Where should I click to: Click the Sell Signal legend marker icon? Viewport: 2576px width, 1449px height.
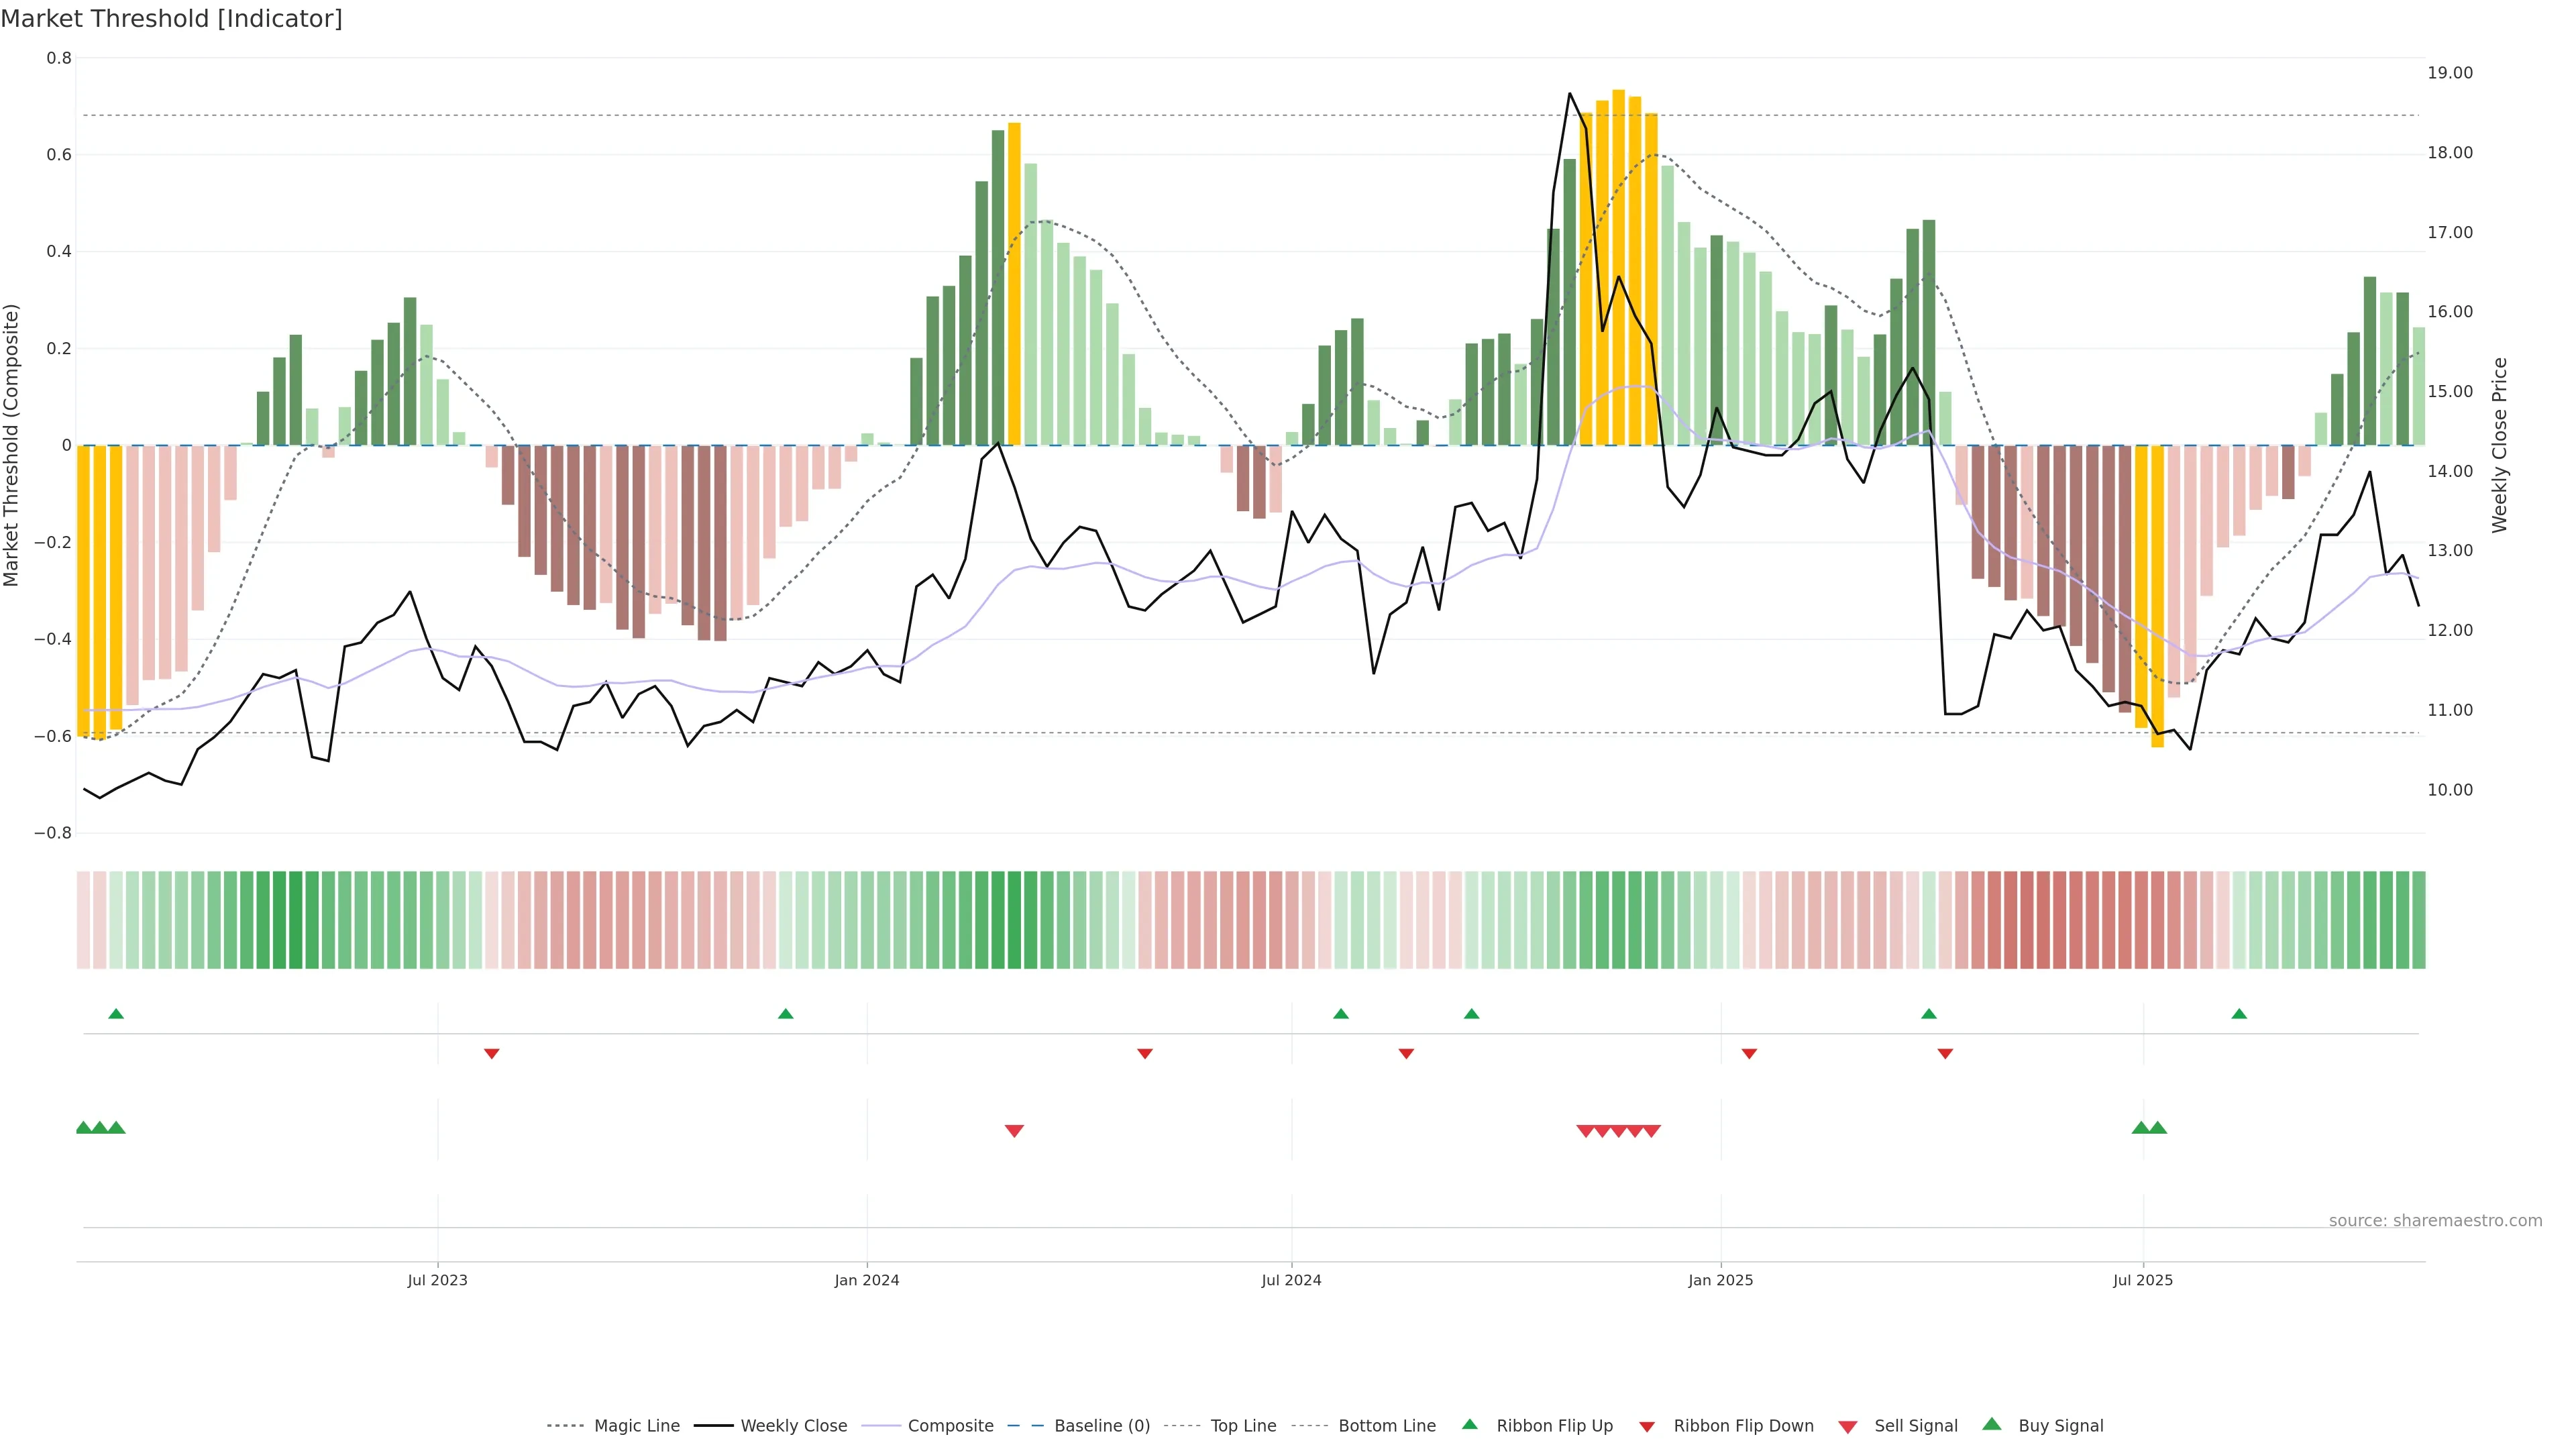pyautogui.click(x=1848, y=1427)
